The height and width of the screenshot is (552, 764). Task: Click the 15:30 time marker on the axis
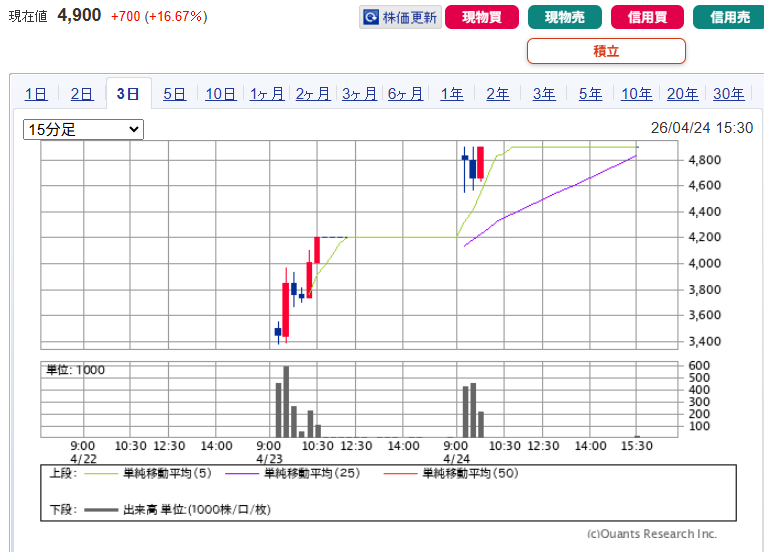pos(637,445)
